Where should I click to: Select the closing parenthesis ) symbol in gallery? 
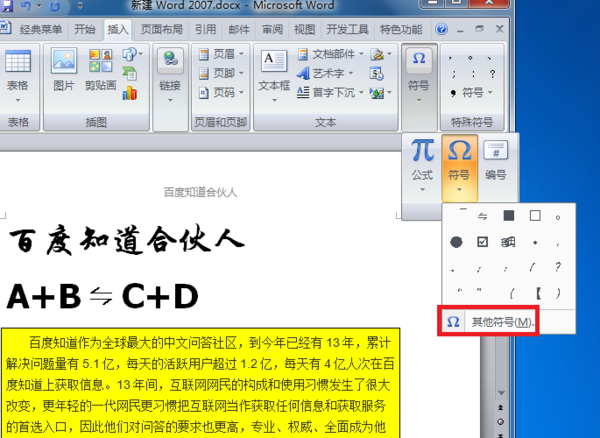point(558,293)
